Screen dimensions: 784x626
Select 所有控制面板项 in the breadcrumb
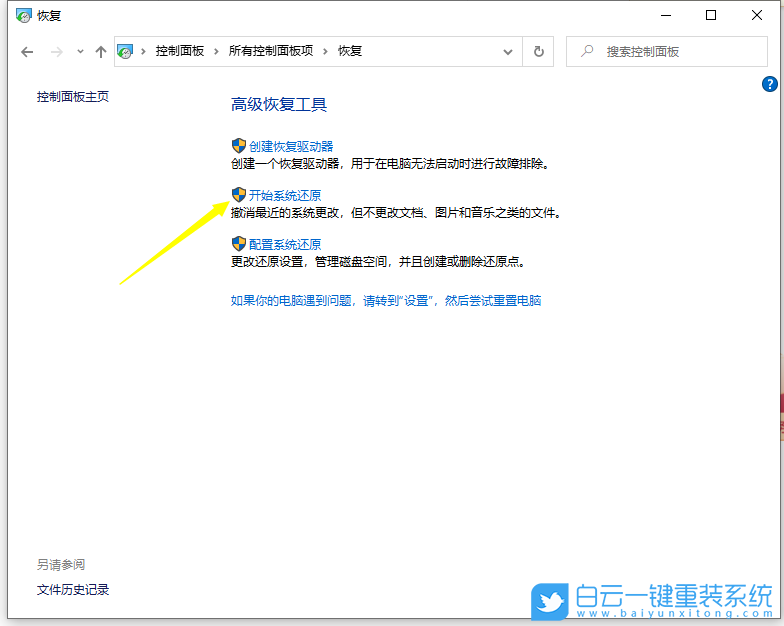click(271, 51)
